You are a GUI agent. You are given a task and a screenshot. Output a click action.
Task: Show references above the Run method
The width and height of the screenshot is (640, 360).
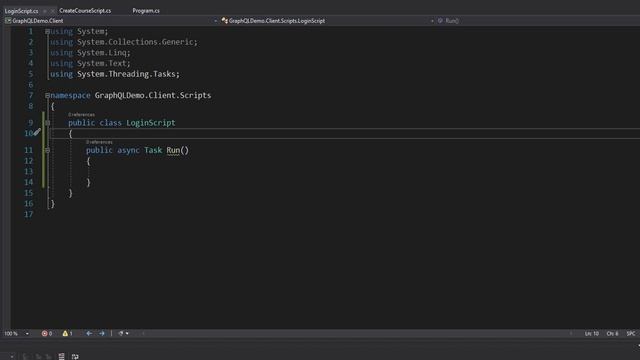pos(99,142)
